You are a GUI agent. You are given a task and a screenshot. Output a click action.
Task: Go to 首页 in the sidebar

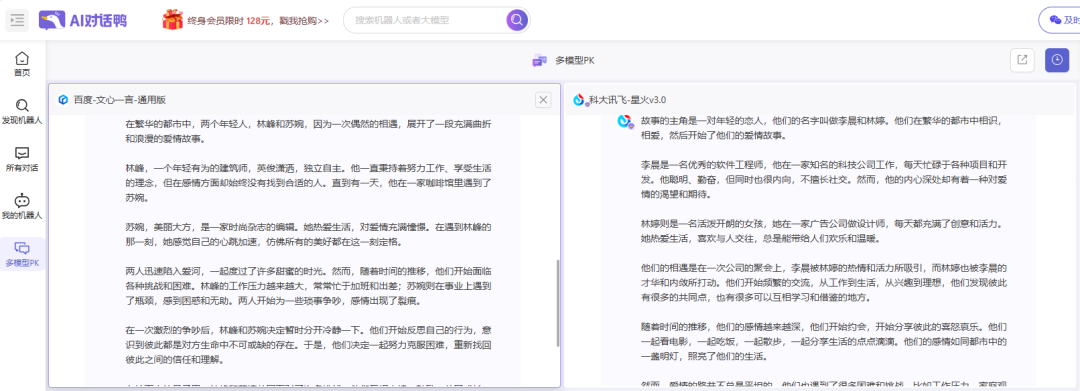point(22,64)
